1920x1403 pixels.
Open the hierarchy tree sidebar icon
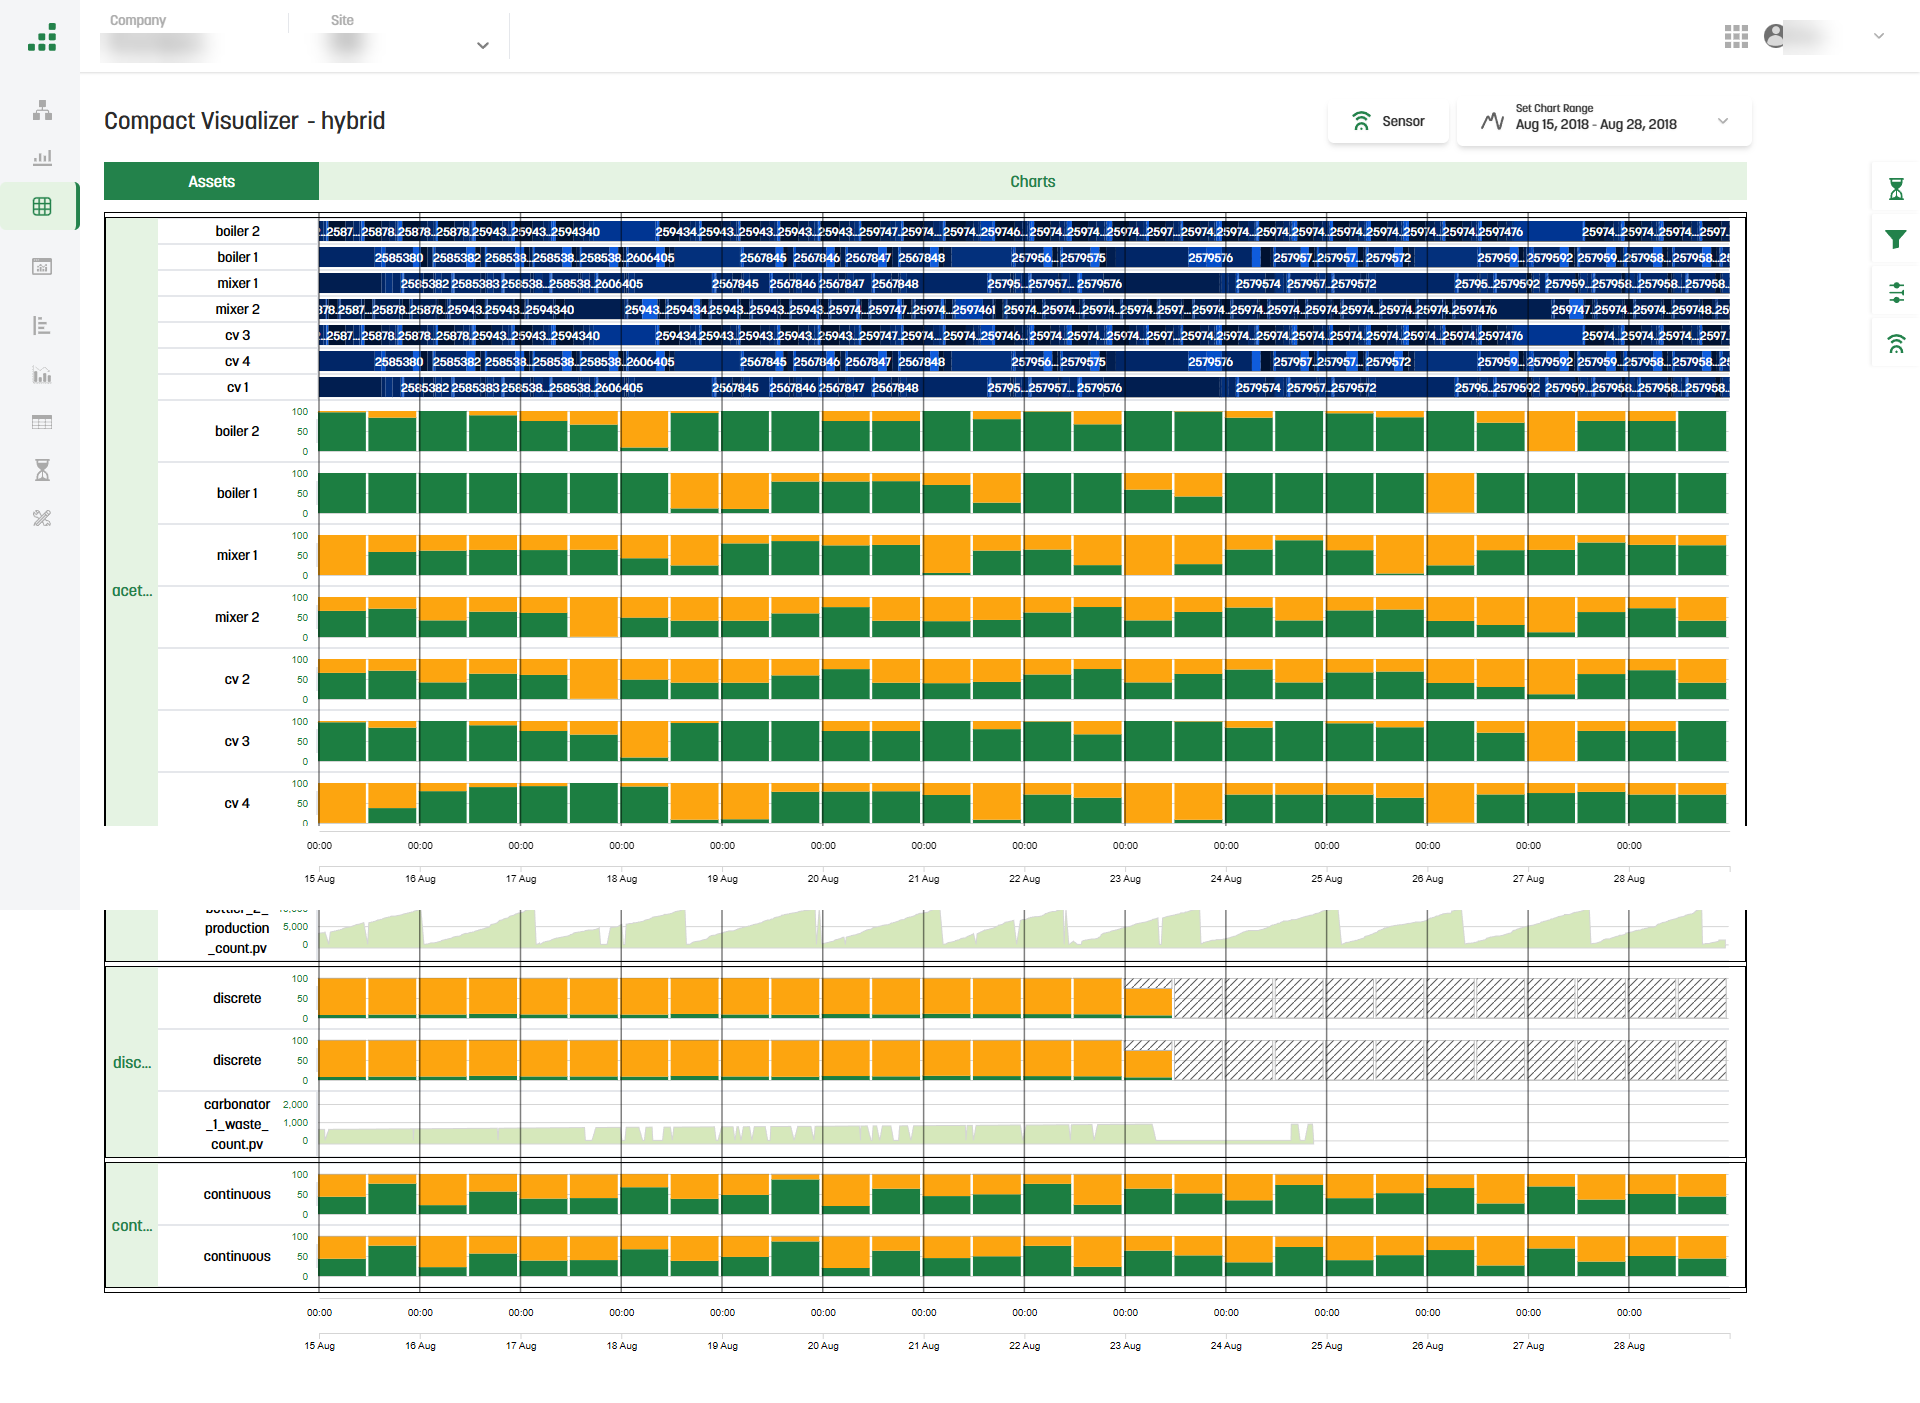42,110
